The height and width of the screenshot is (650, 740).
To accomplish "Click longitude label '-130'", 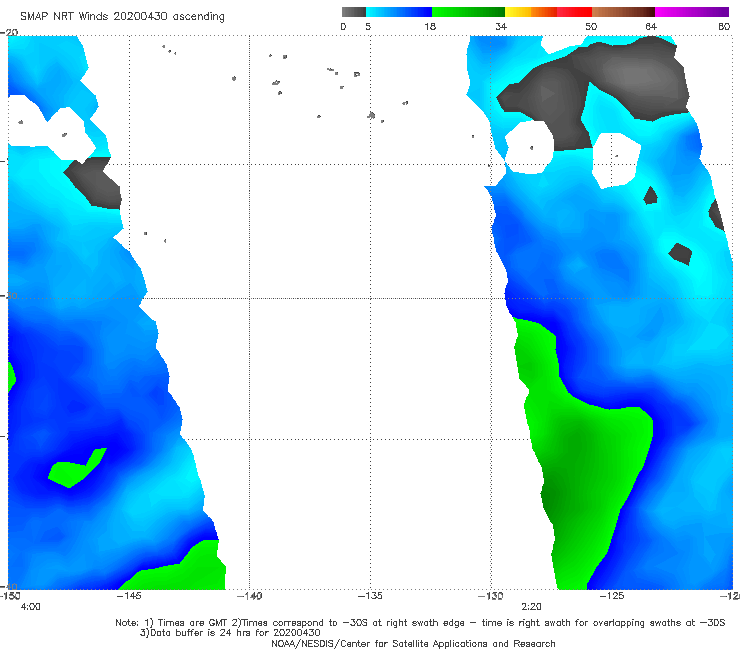I will click(491, 596).
